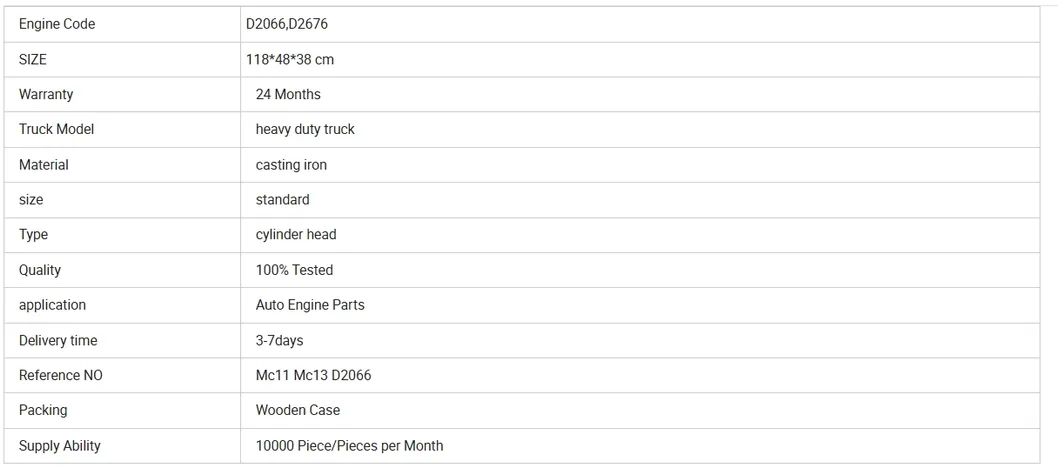This screenshot has height=468, width=1058.
Task: Click the Engine Code label cell
Action: [x=57, y=24]
